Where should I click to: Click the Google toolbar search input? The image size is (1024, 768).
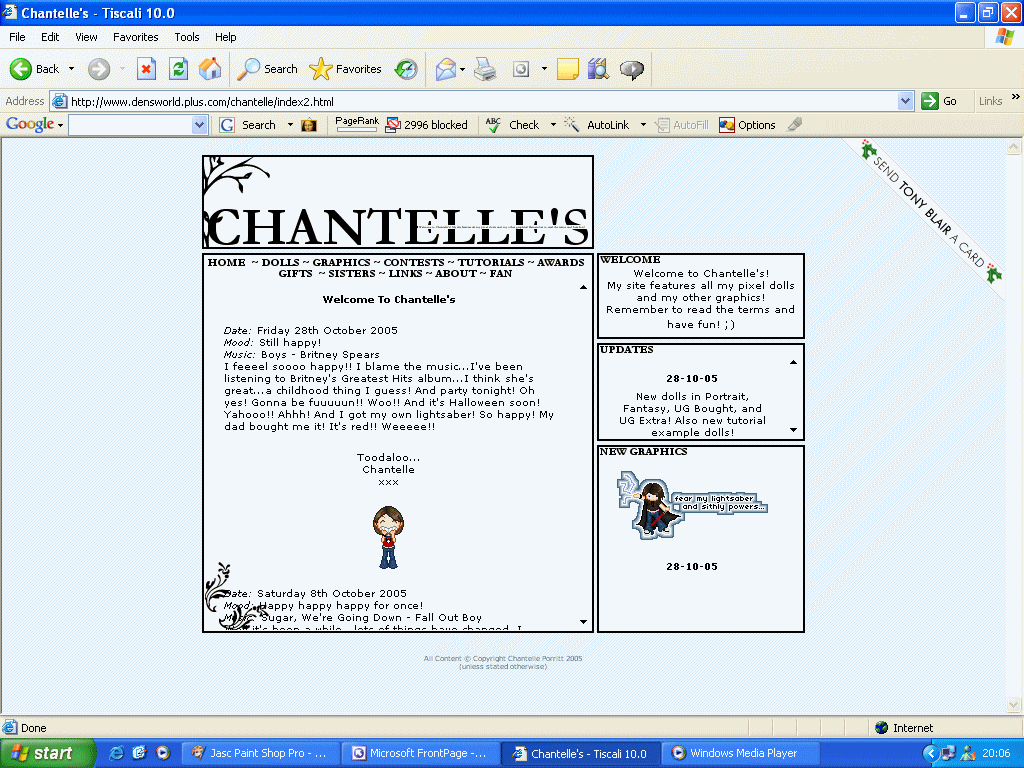coord(131,125)
